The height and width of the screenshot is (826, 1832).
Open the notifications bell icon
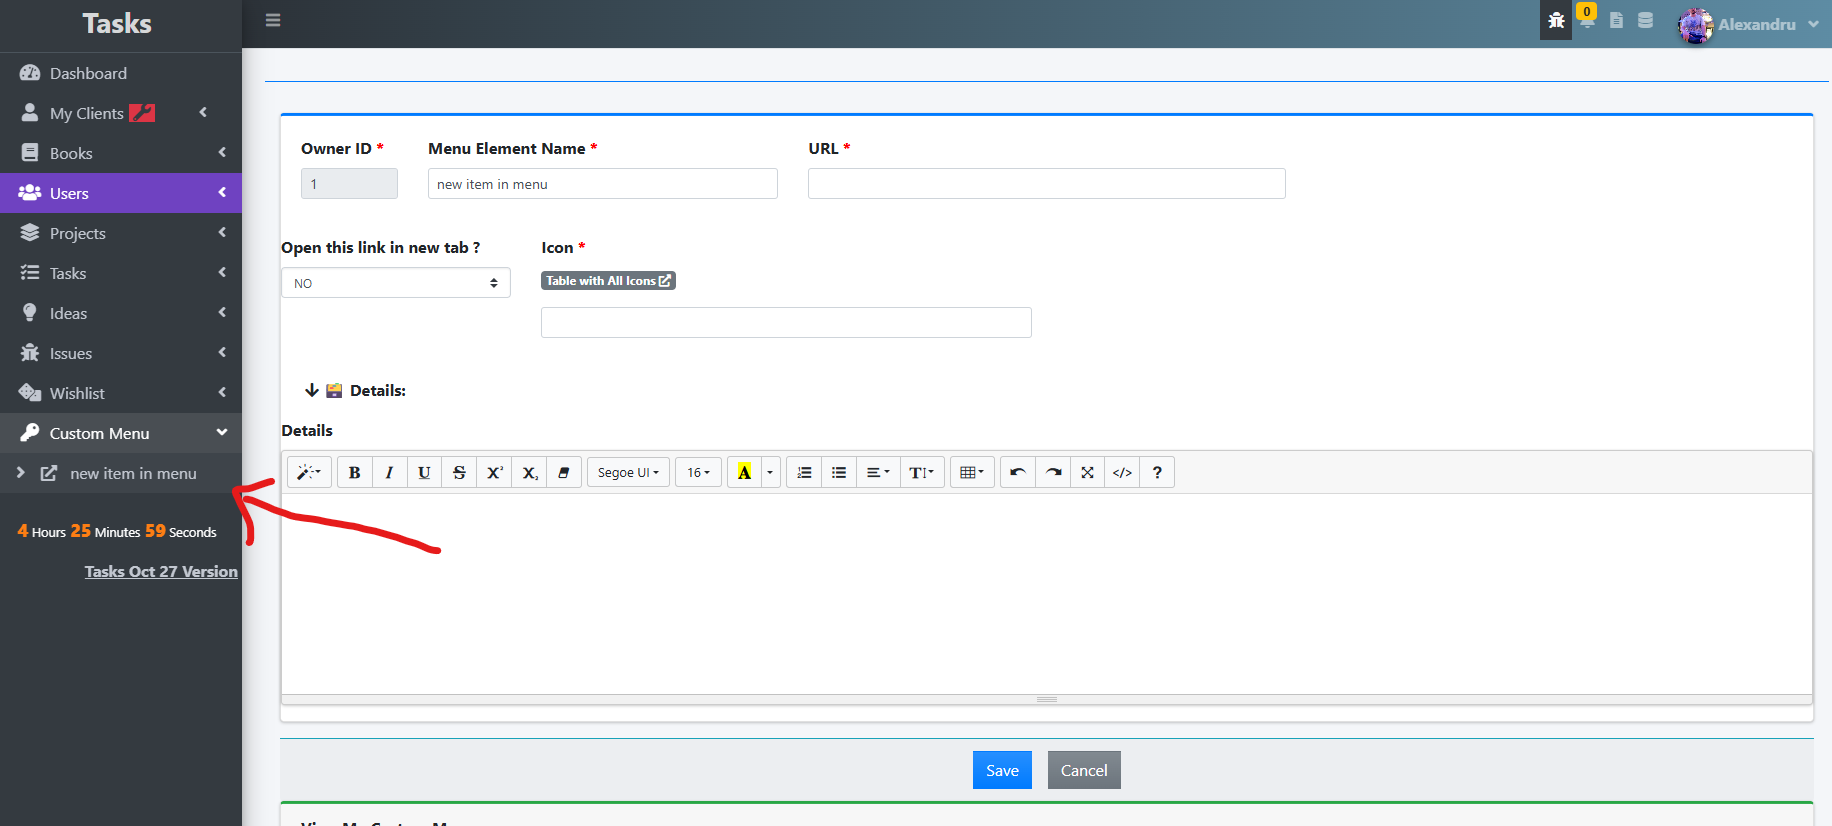[1586, 20]
